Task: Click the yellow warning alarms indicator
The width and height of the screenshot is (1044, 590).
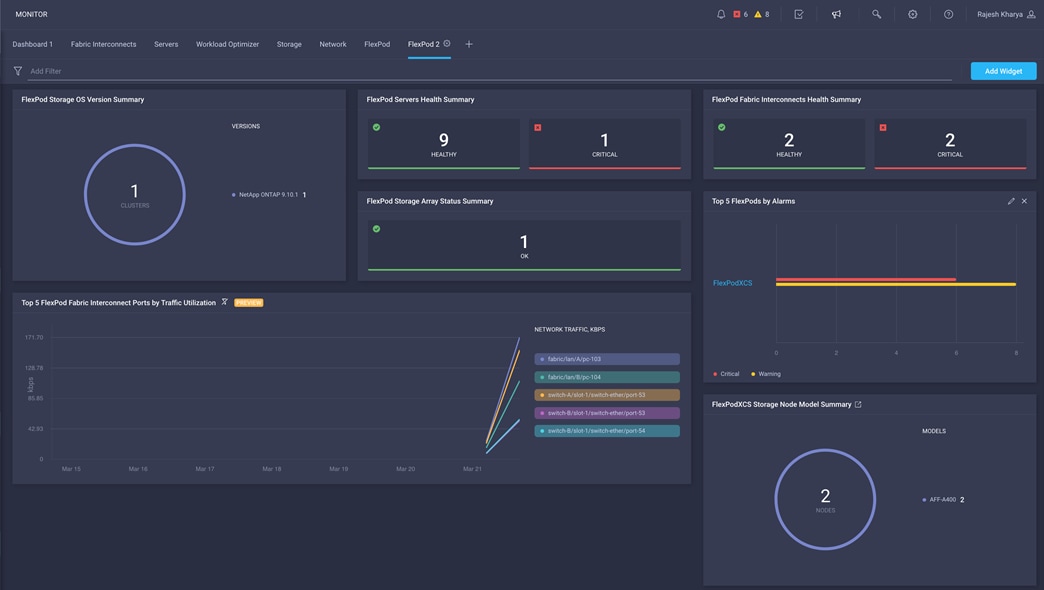Action: tap(762, 14)
